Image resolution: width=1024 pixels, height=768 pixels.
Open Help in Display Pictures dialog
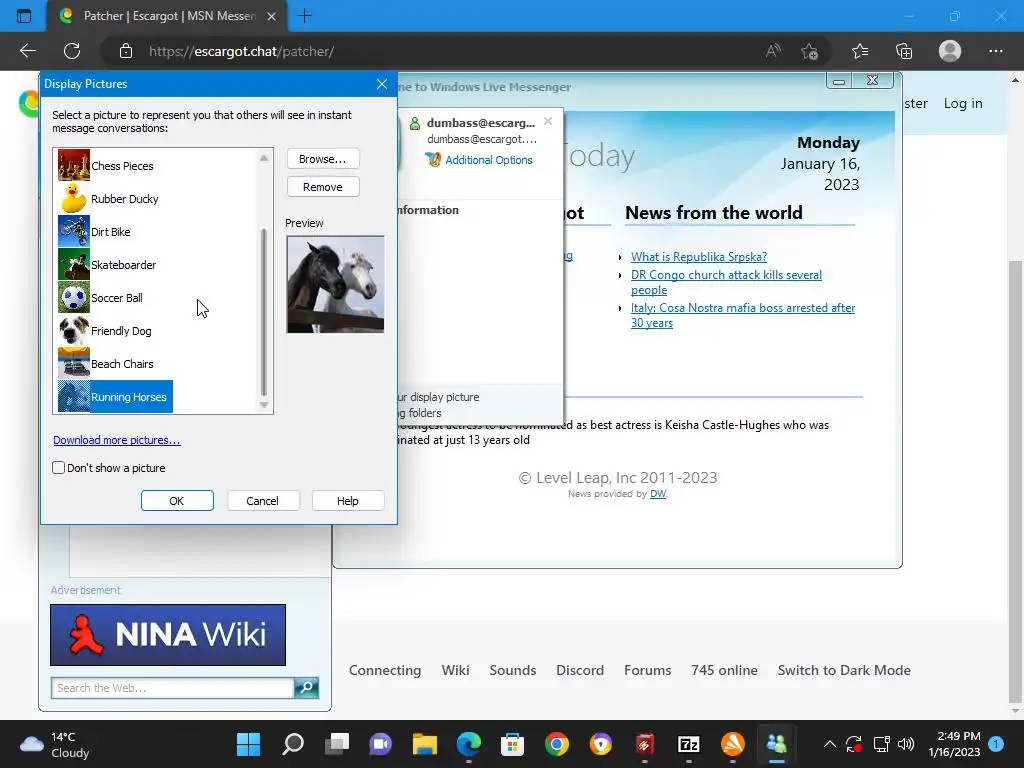point(347,500)
